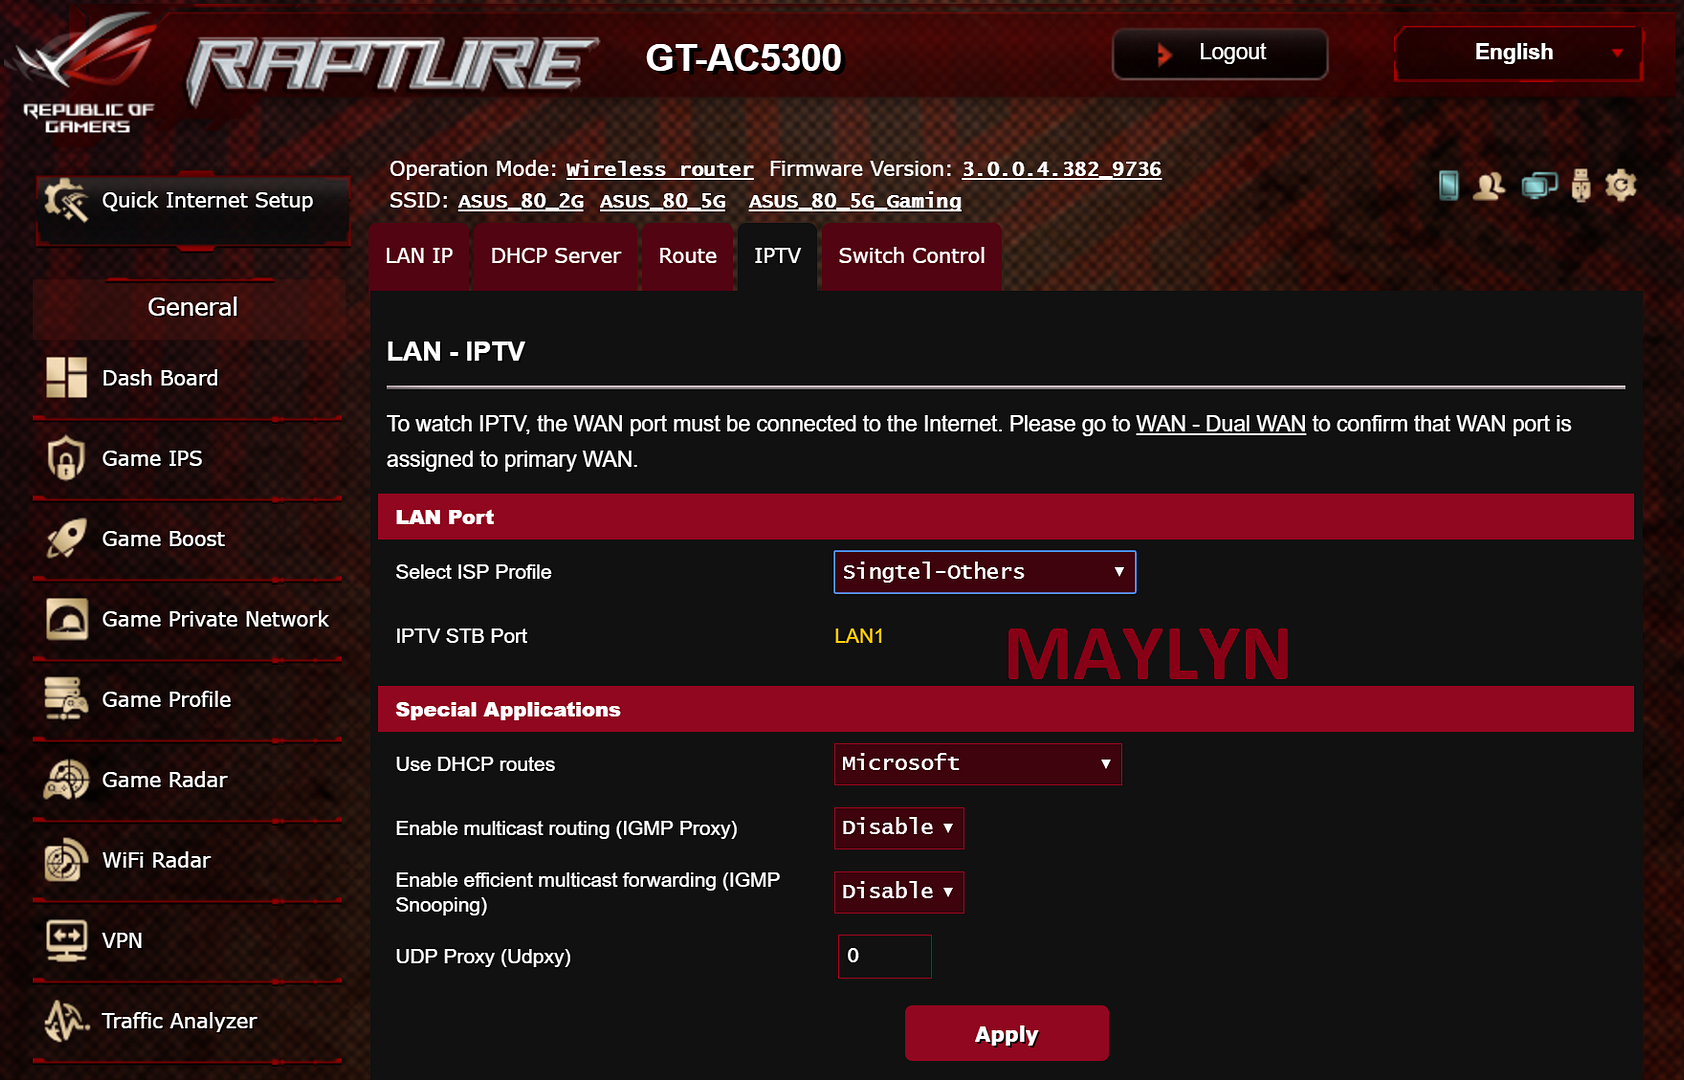This screenshot has height=1080, width=1684.
Task: Click the VPN monitor icon
Action: (66, 940)
